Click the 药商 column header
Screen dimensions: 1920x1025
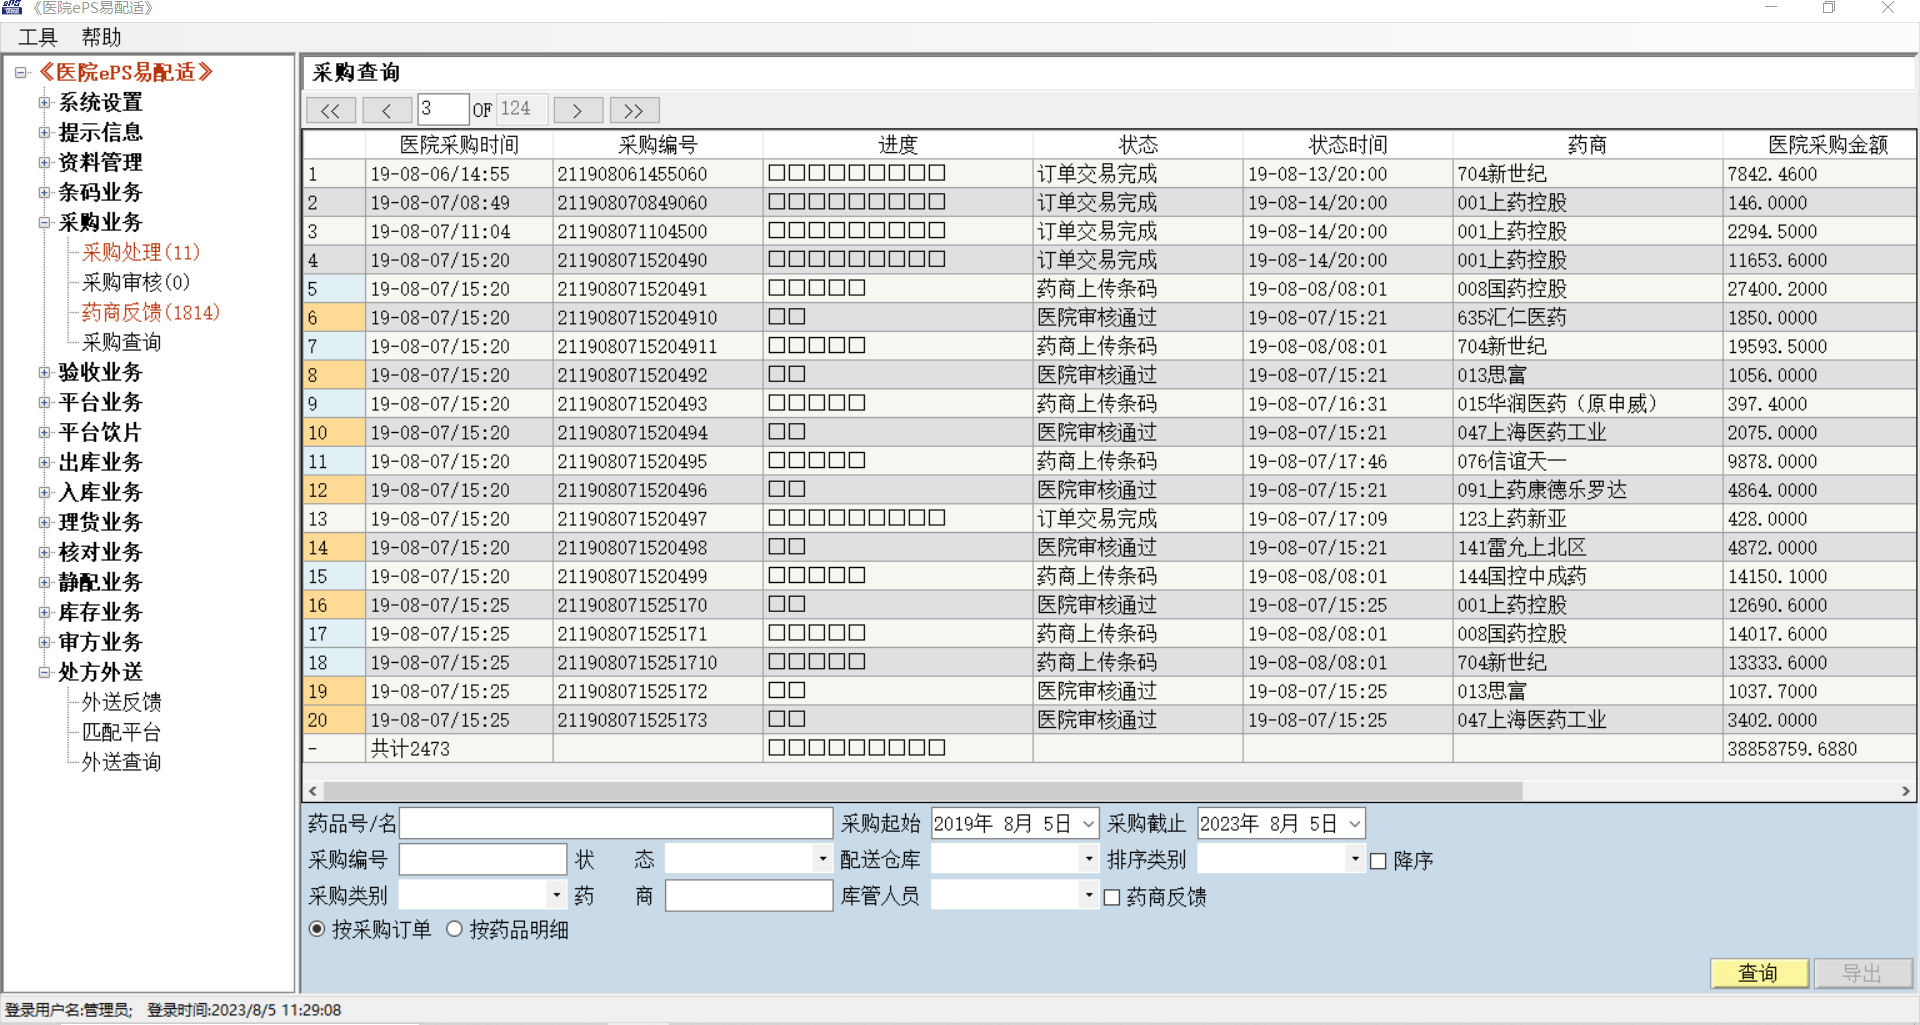tap(1588, 145)
